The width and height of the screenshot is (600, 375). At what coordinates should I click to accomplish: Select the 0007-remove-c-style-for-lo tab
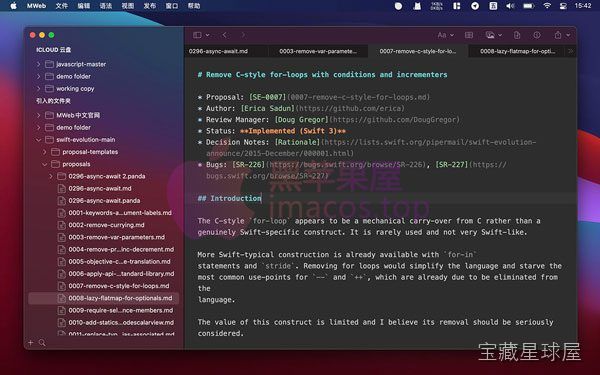[x=418, y=51]
